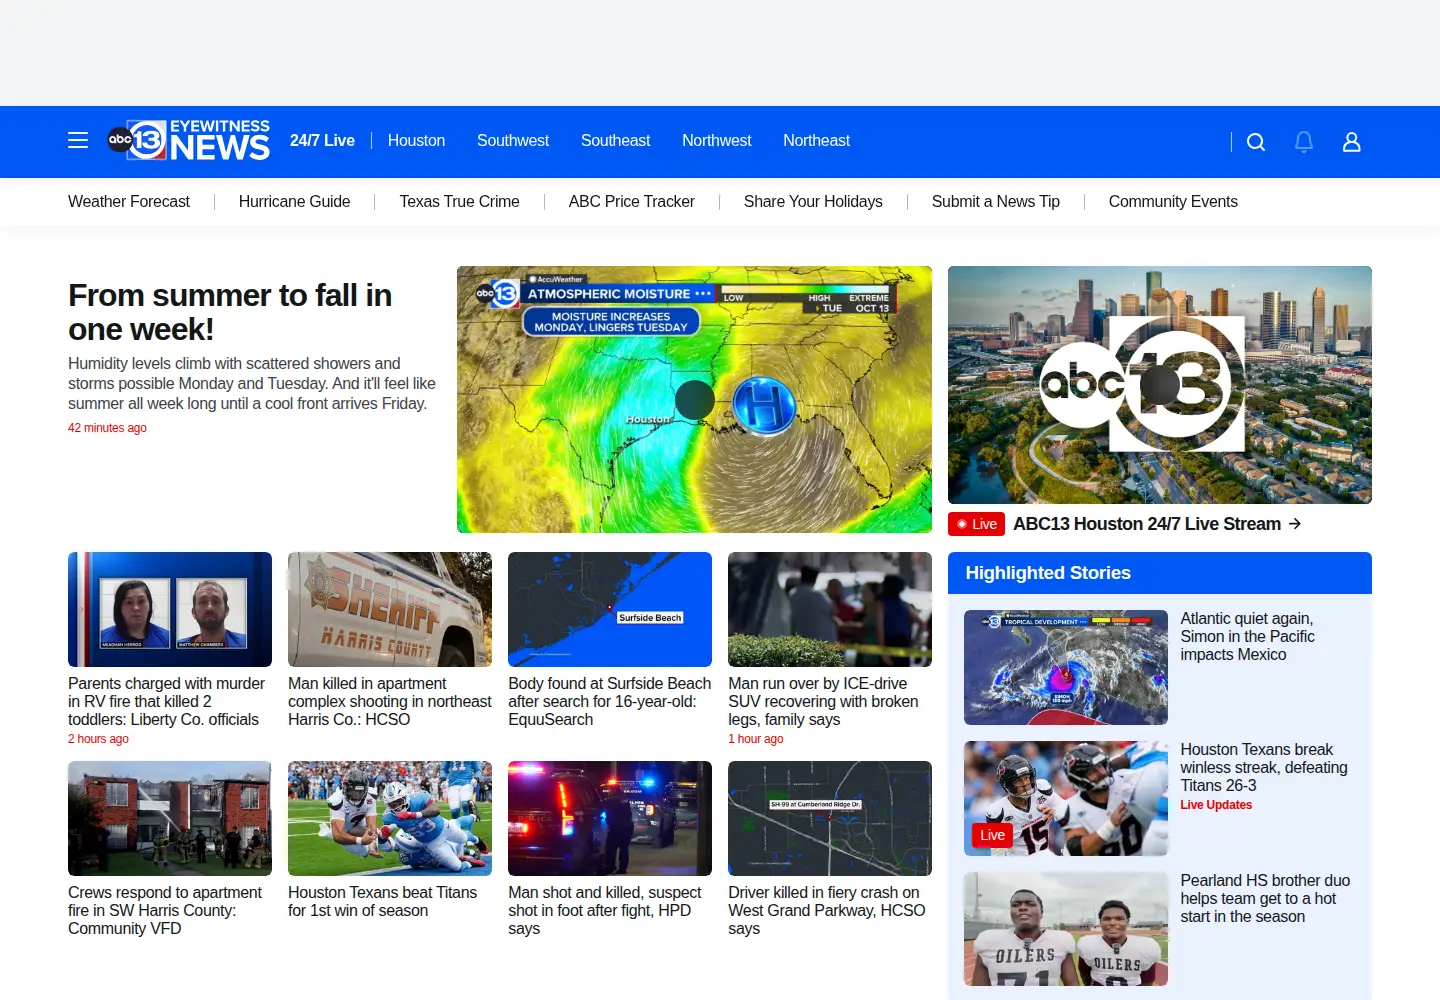Open Surfside Beach map thumbnail
Image resolution: width=1440 pixels, height=1000 pixels.
click(x=610, y=609)
